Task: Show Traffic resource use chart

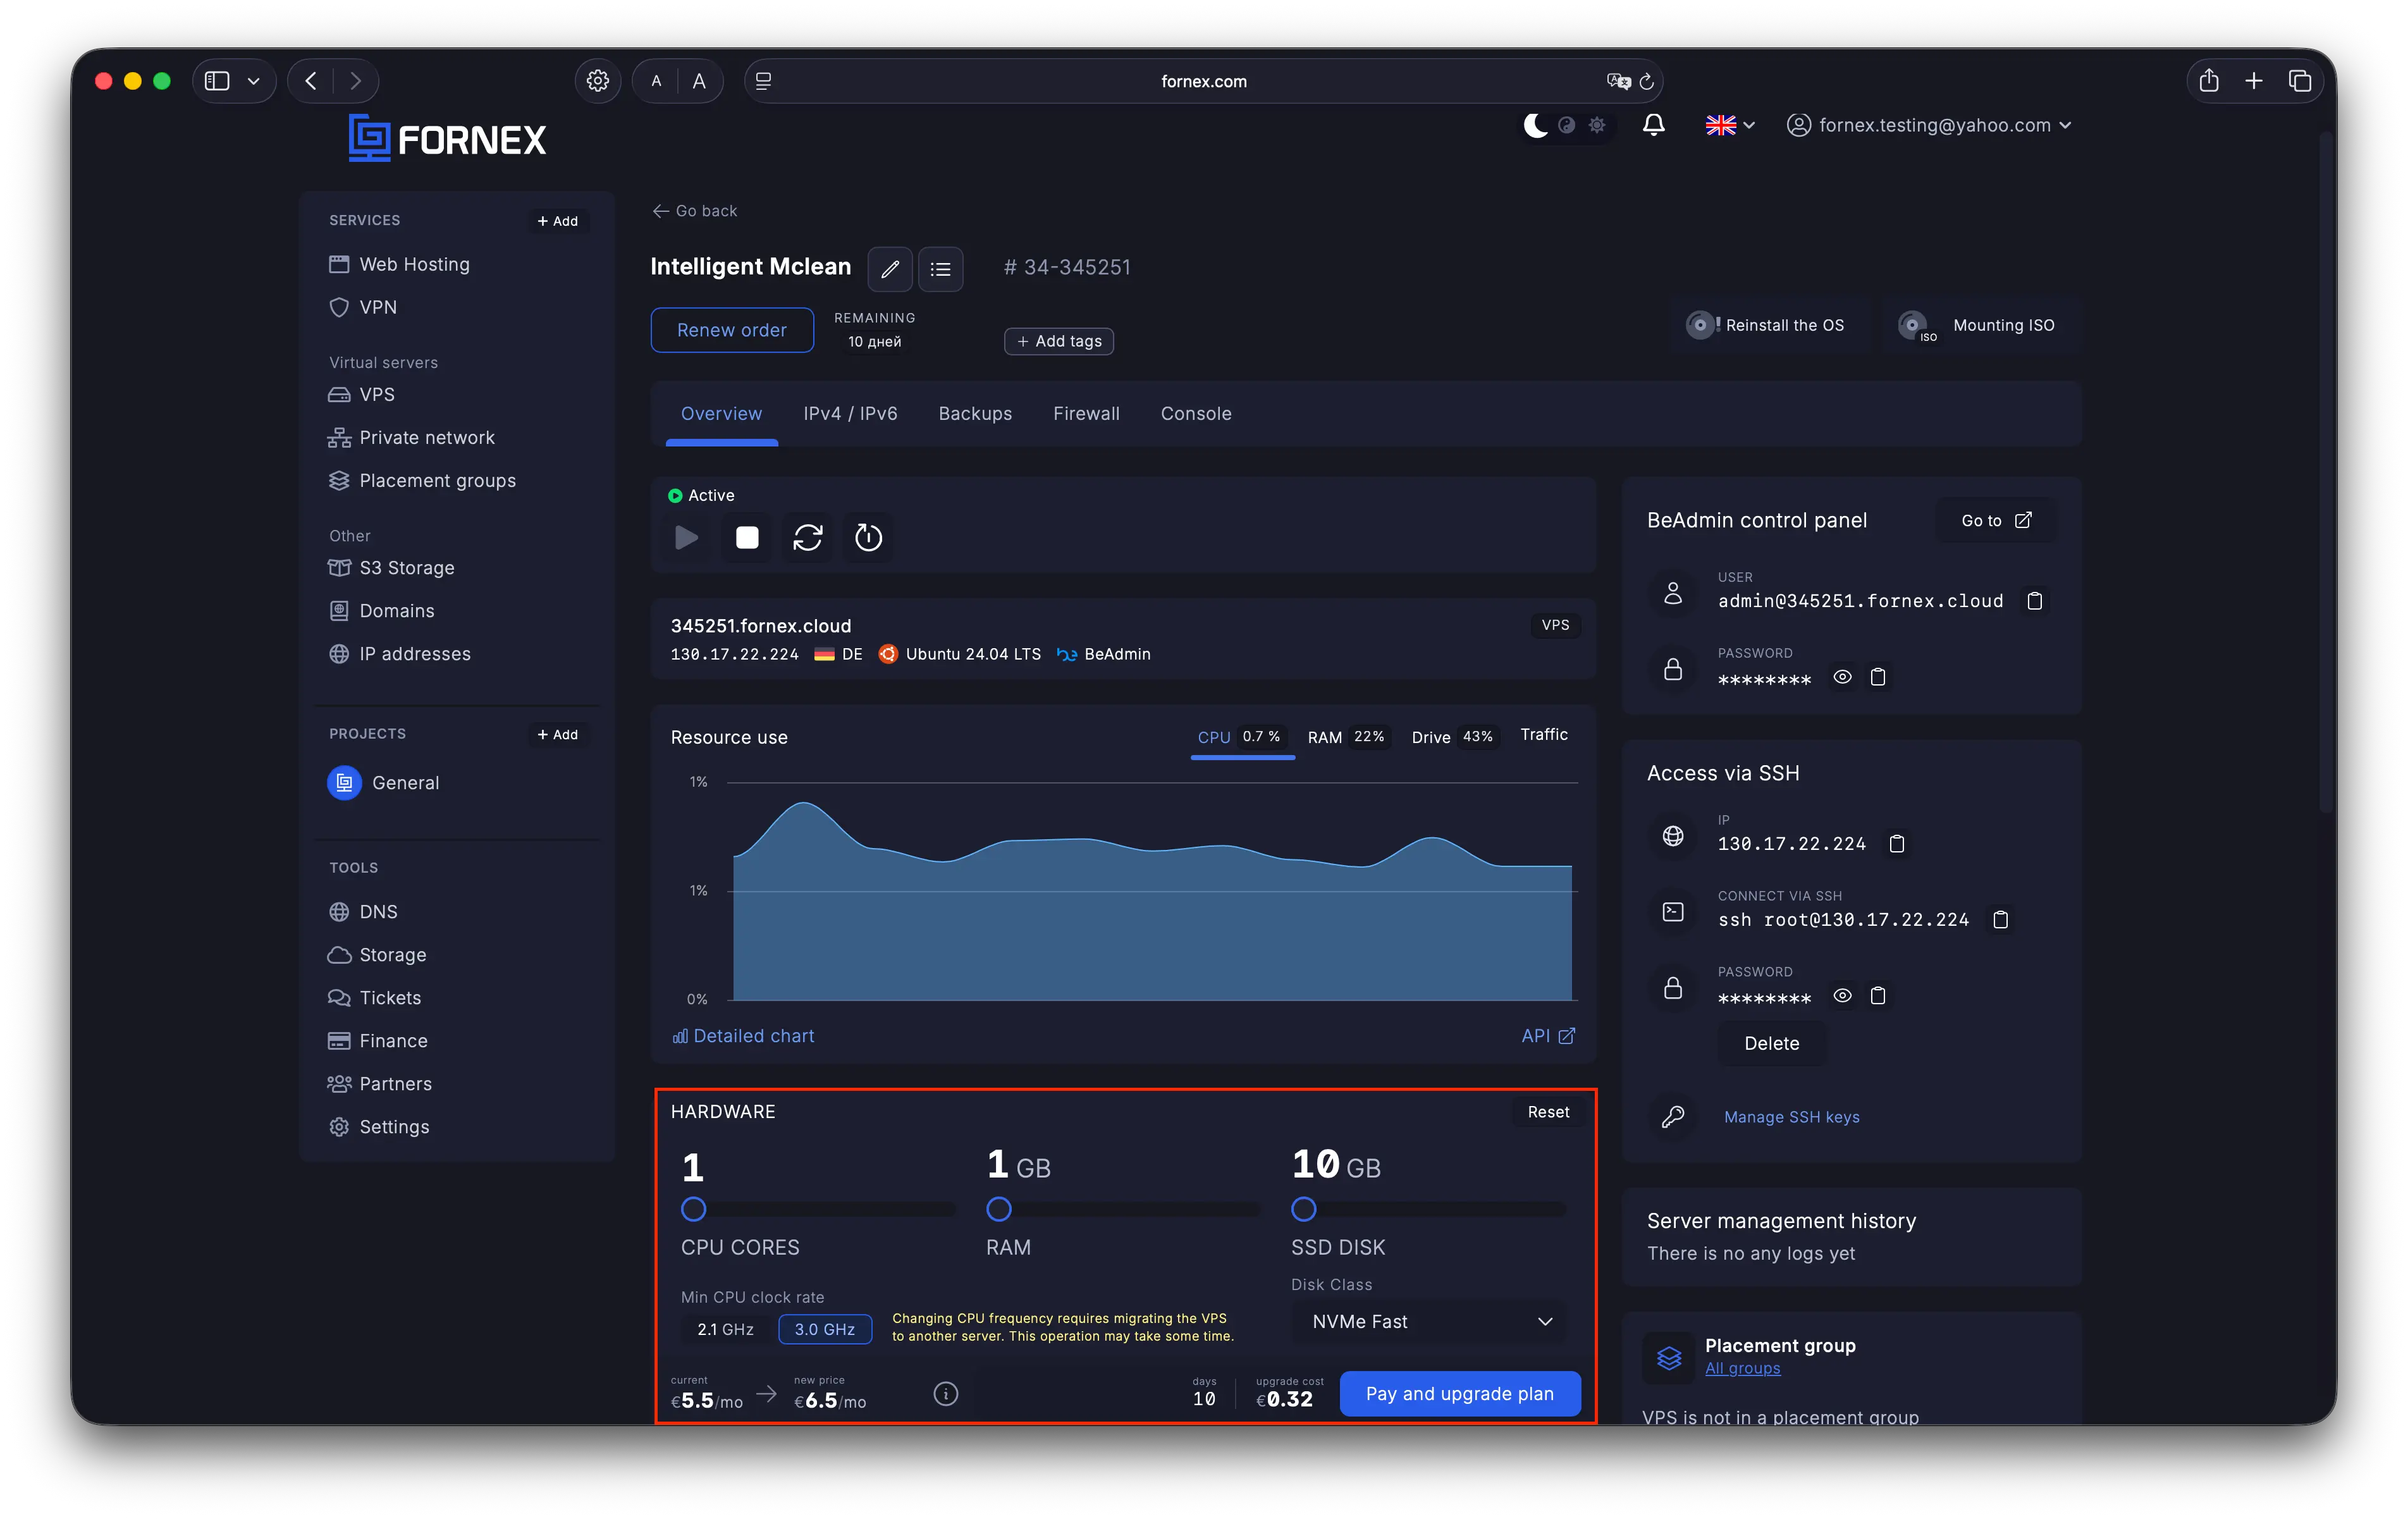Action: 1543,735
